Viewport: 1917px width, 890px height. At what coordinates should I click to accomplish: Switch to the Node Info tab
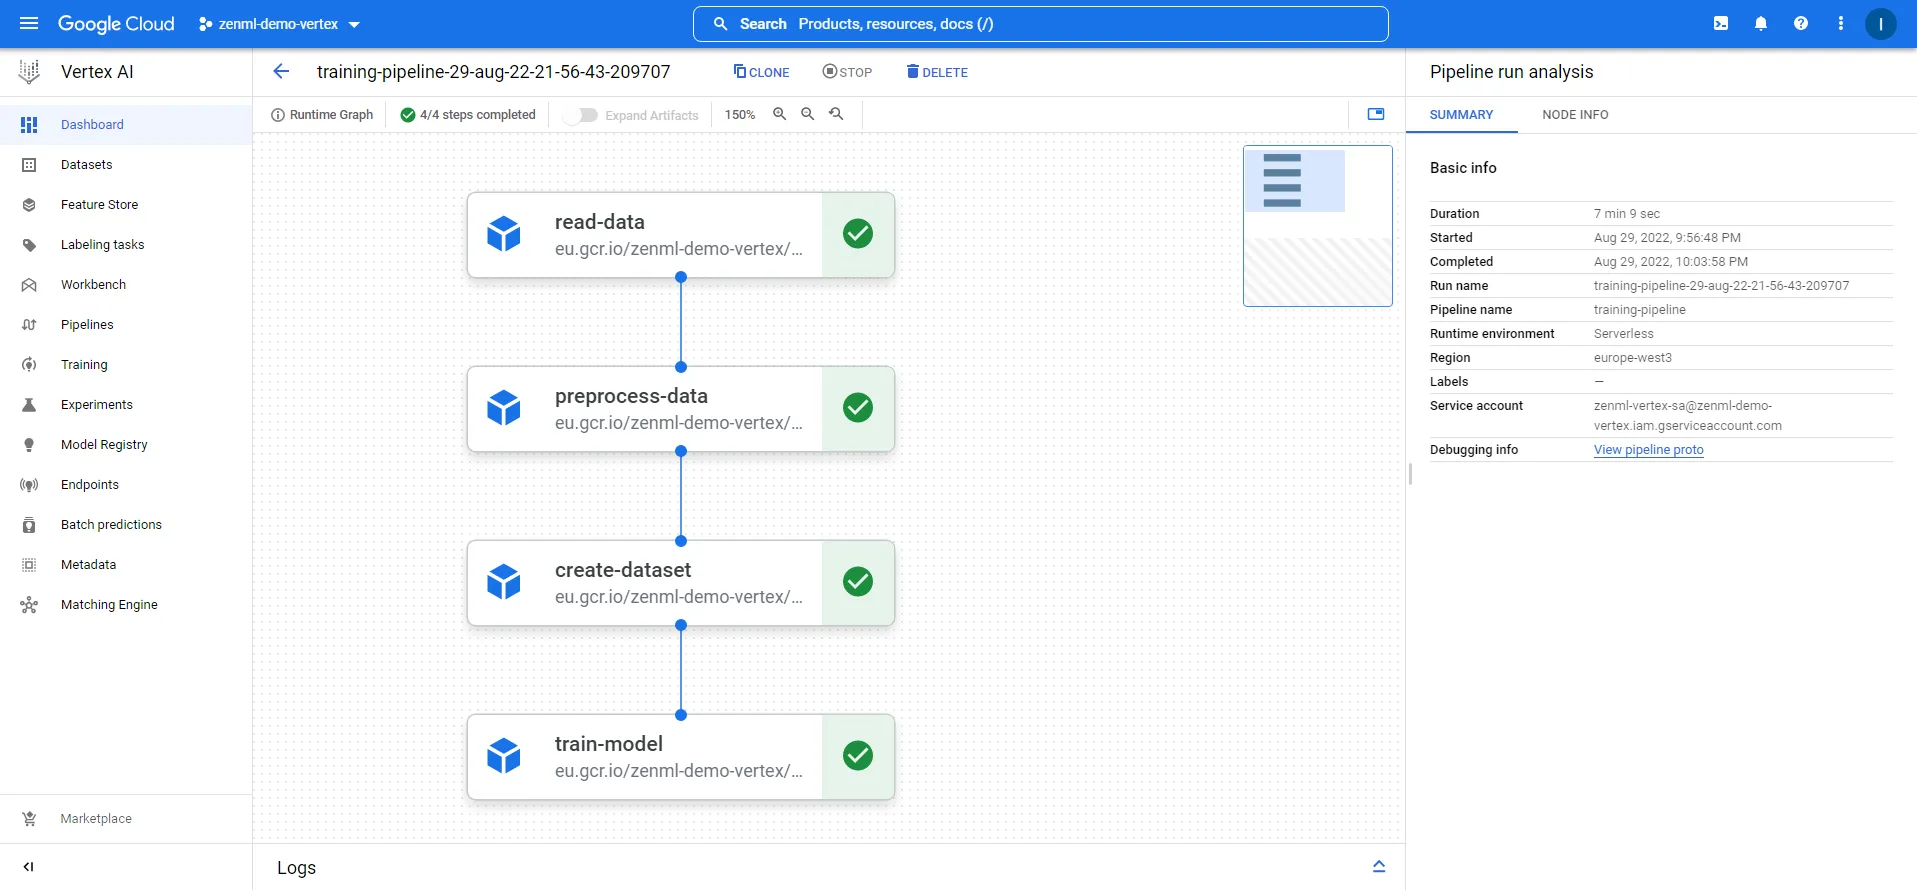tap(1575, 115)
